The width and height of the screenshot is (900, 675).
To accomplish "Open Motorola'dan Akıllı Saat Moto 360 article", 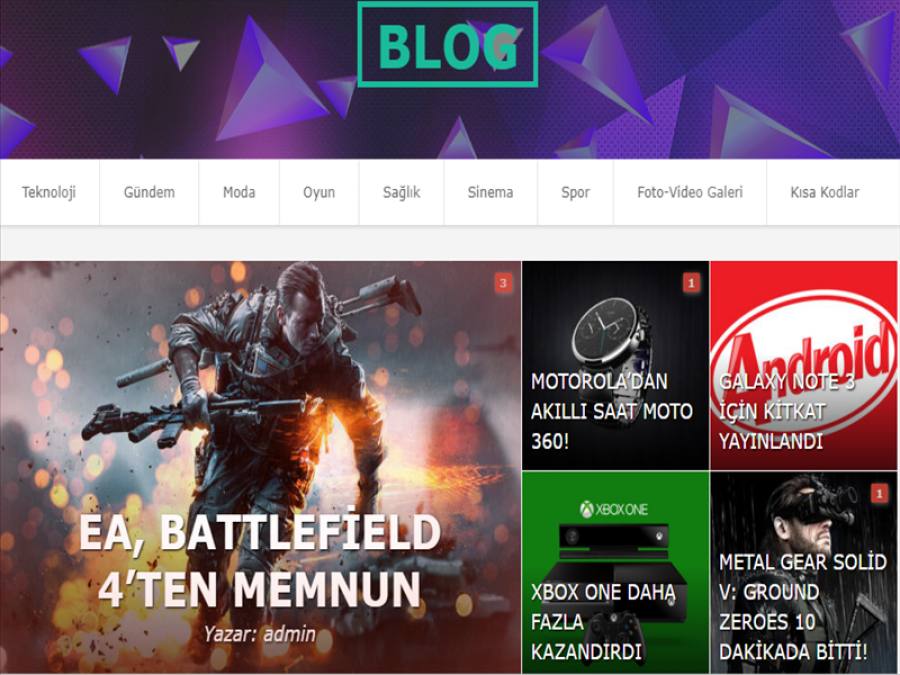I will [x=611, y=412].
